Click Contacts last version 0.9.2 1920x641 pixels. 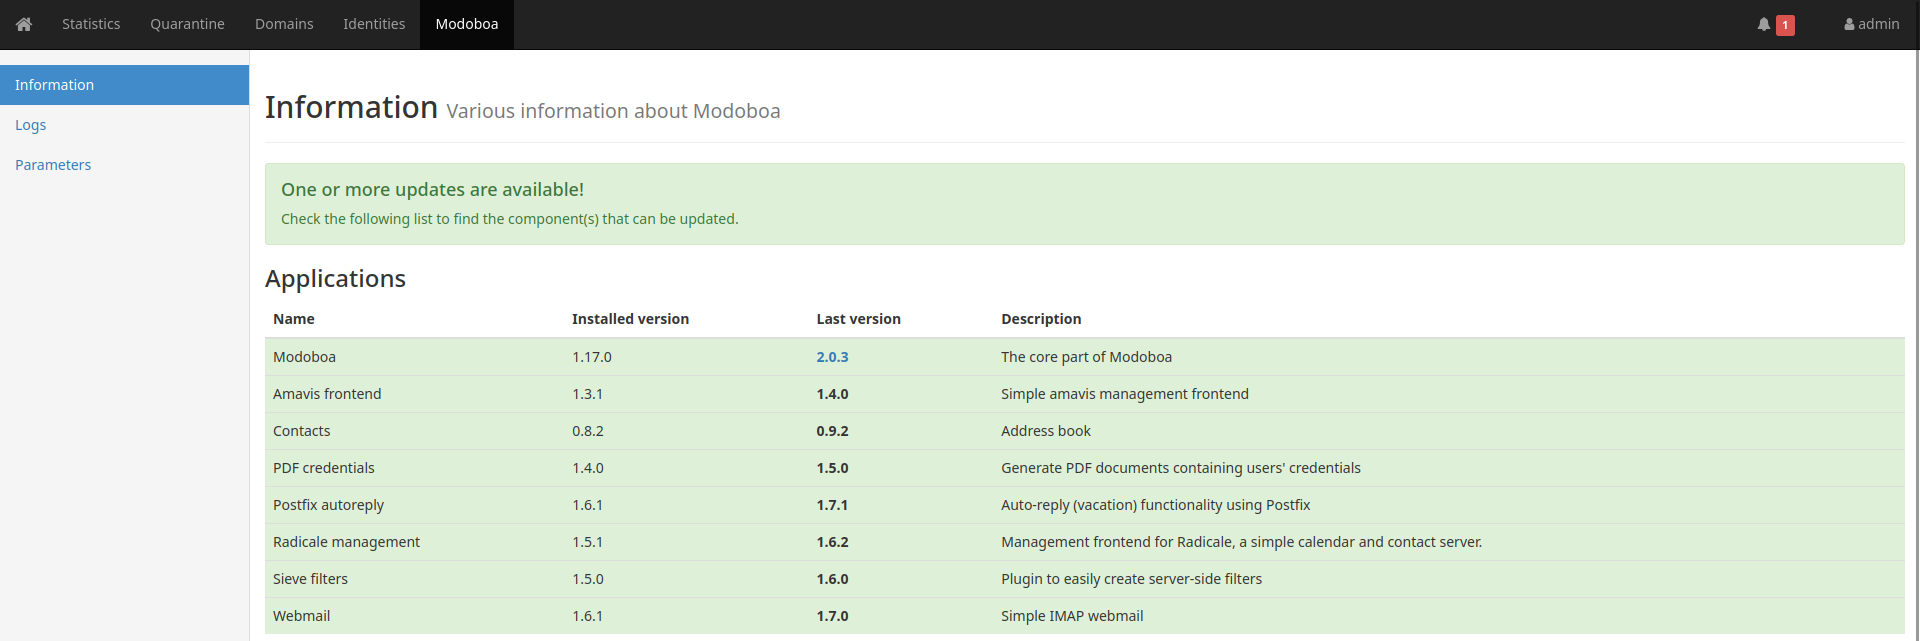click(832, 431)
